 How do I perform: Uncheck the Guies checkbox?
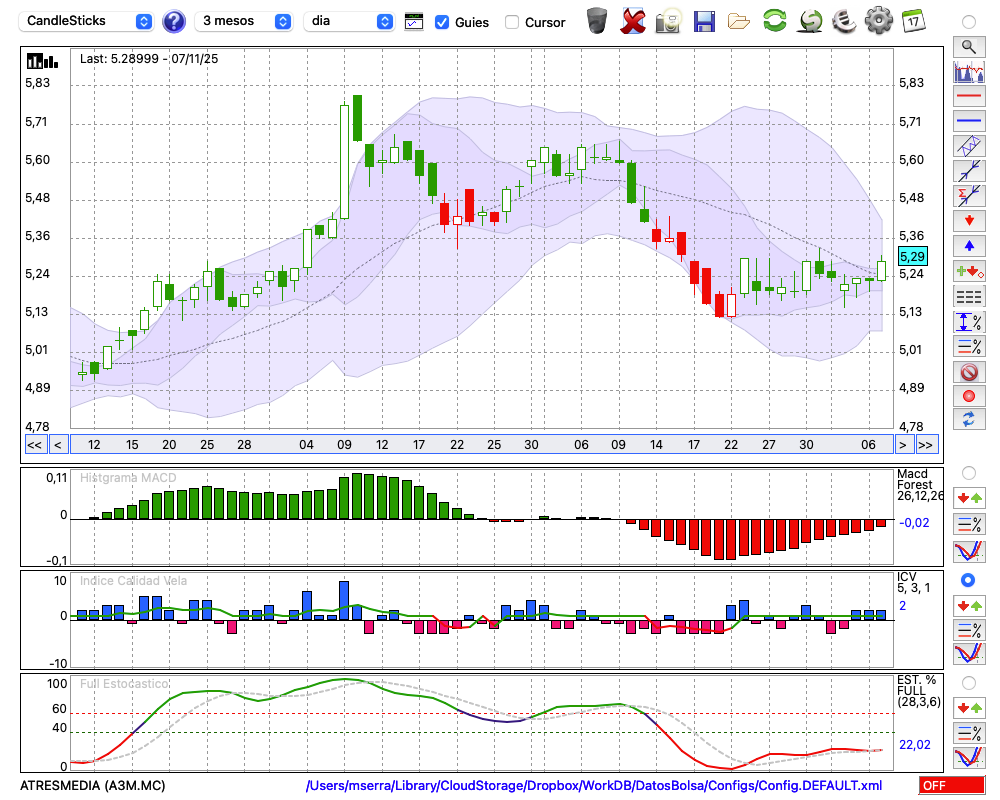[442, 22]
